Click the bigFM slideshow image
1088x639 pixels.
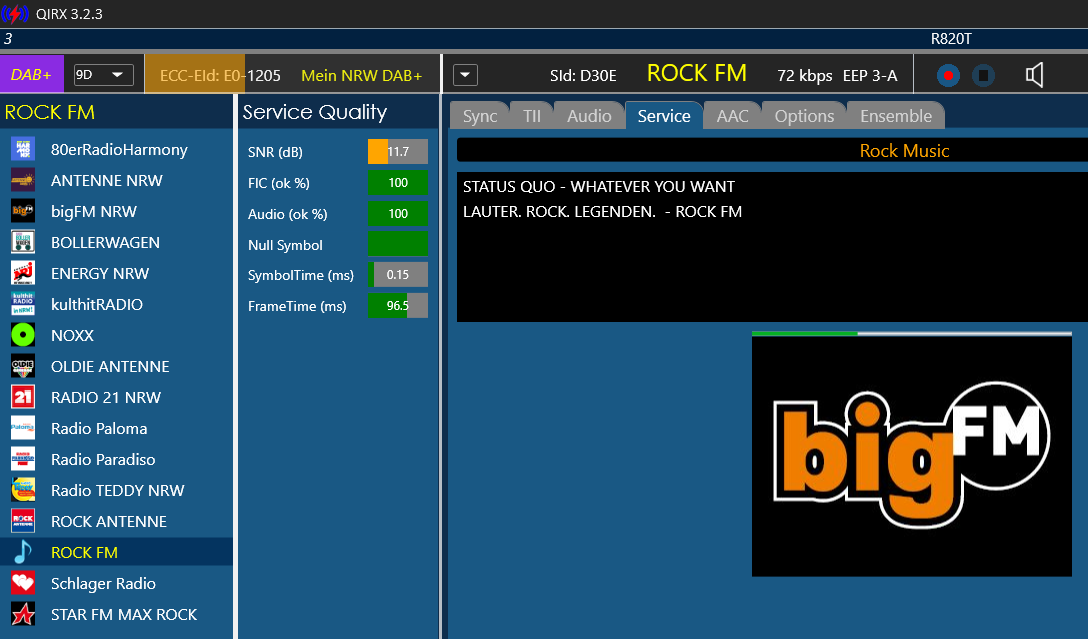pyautogui.click(x=911, y=456)
